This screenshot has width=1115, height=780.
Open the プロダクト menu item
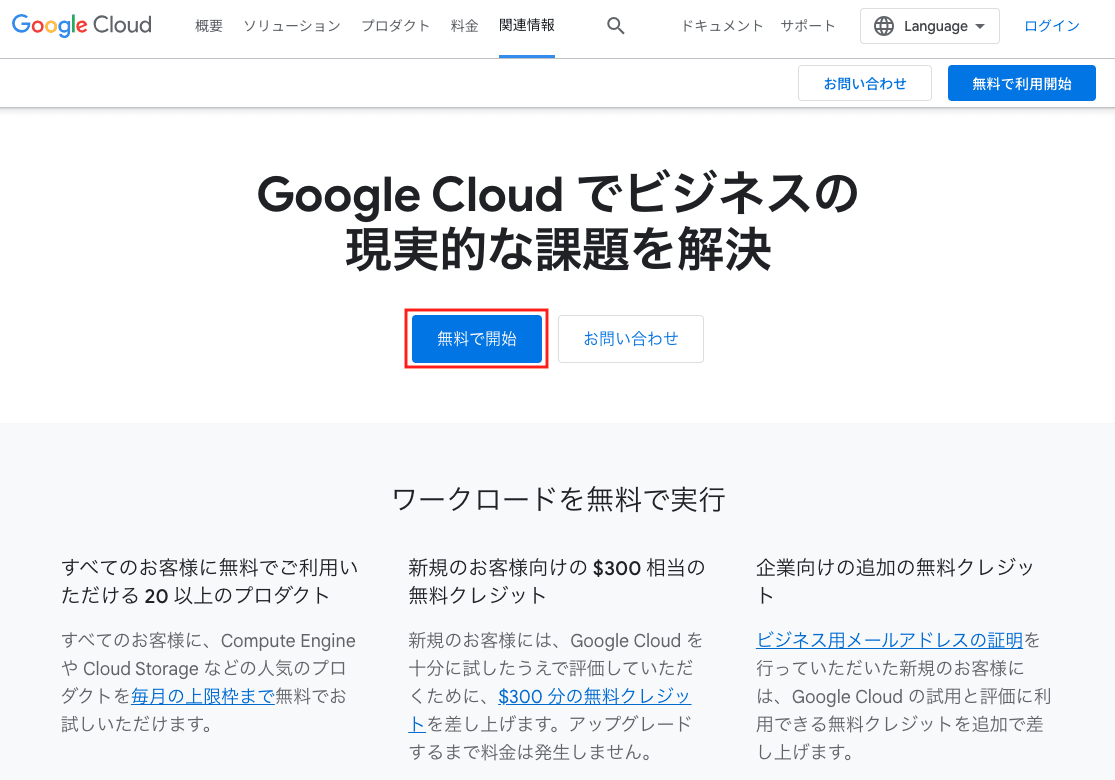396,26
